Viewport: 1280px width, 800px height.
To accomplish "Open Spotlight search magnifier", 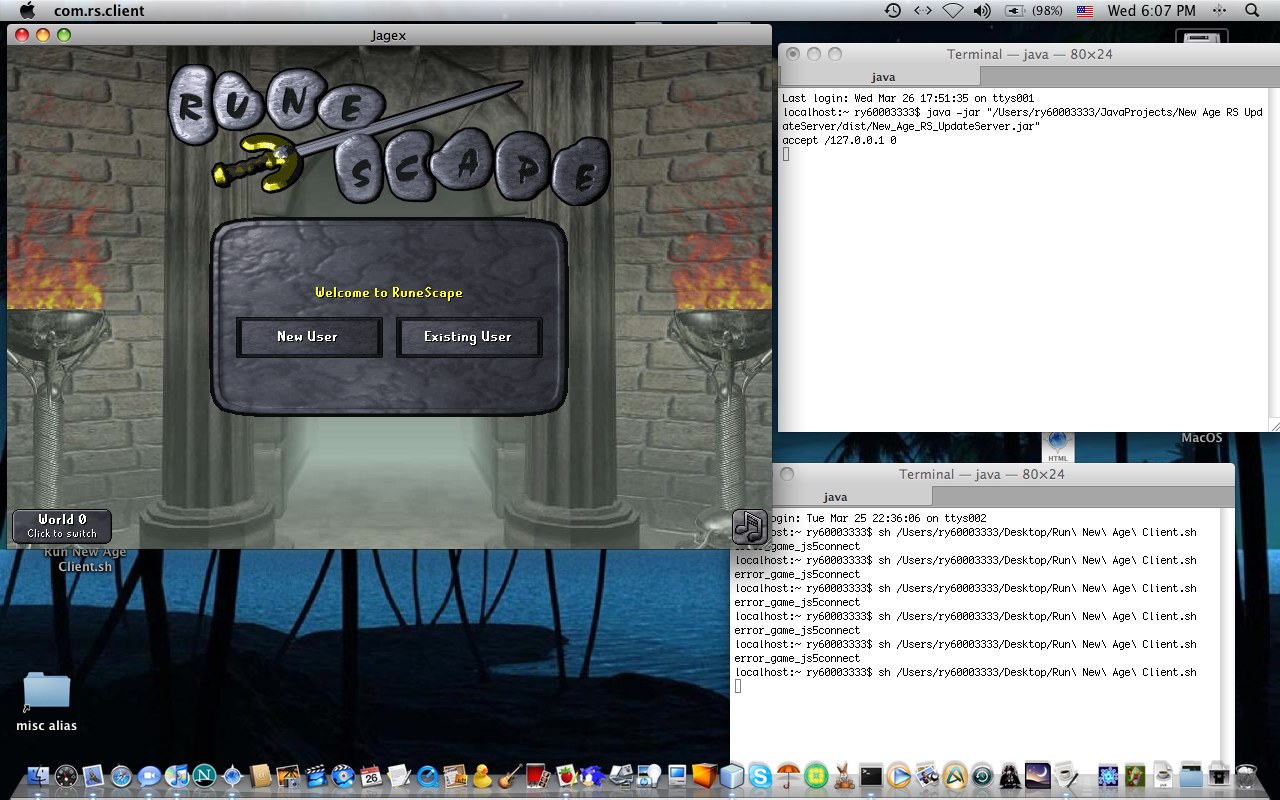I will pyautogui.click(x=1252, y=11).
